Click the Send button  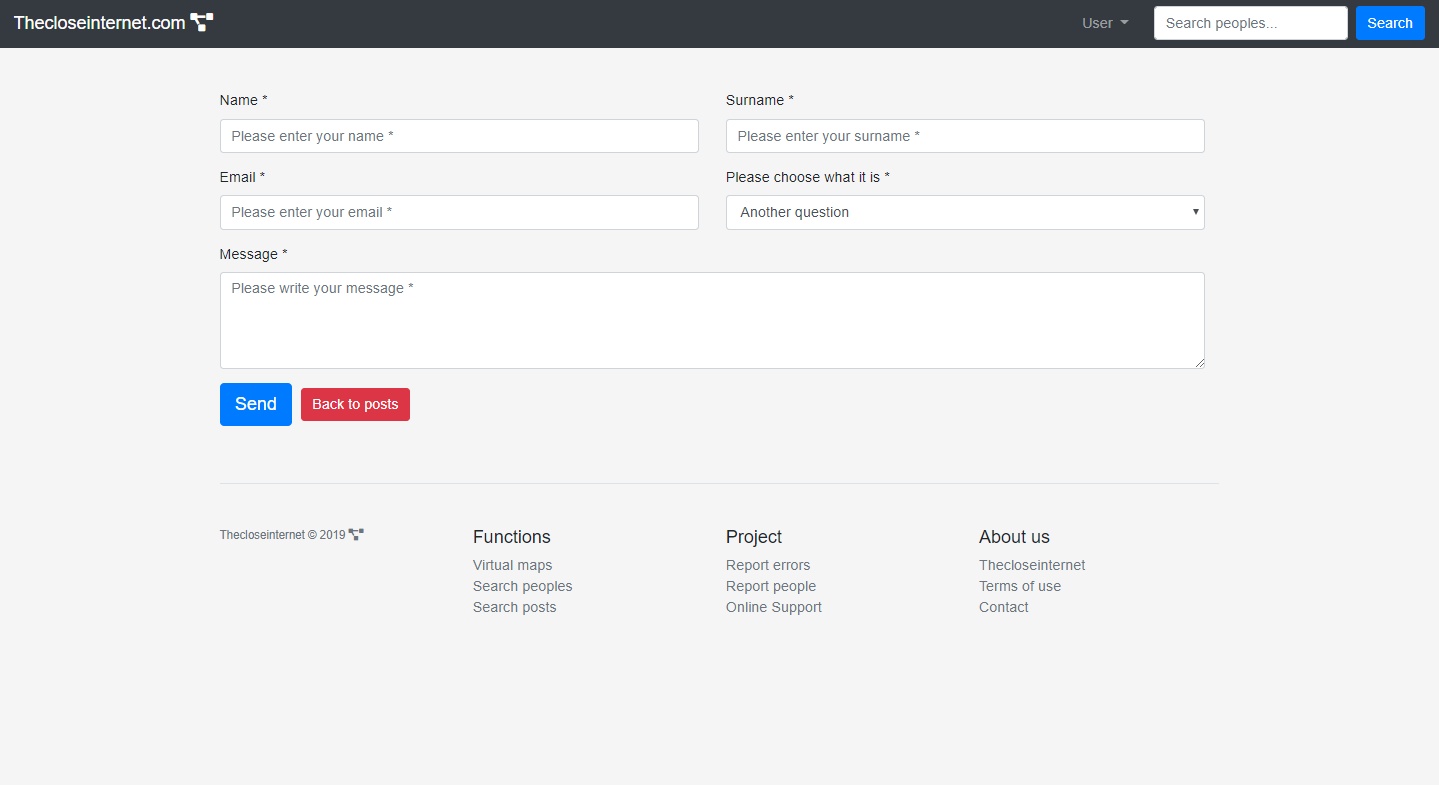pos(255,404)
